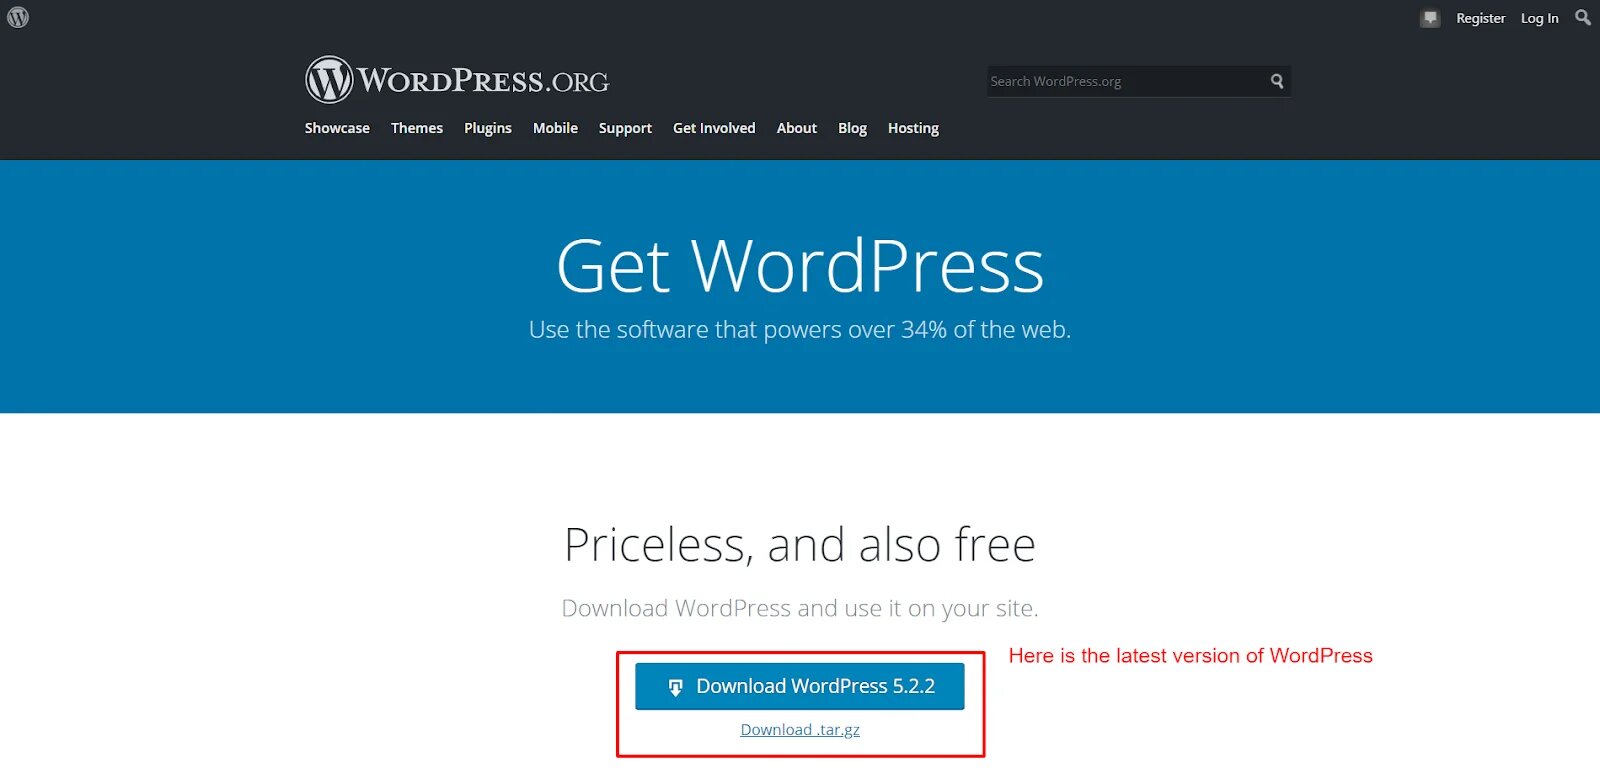Open the Plugins section
The width and height of the screenshot is (1600, 784).
[x=488, y=128]
